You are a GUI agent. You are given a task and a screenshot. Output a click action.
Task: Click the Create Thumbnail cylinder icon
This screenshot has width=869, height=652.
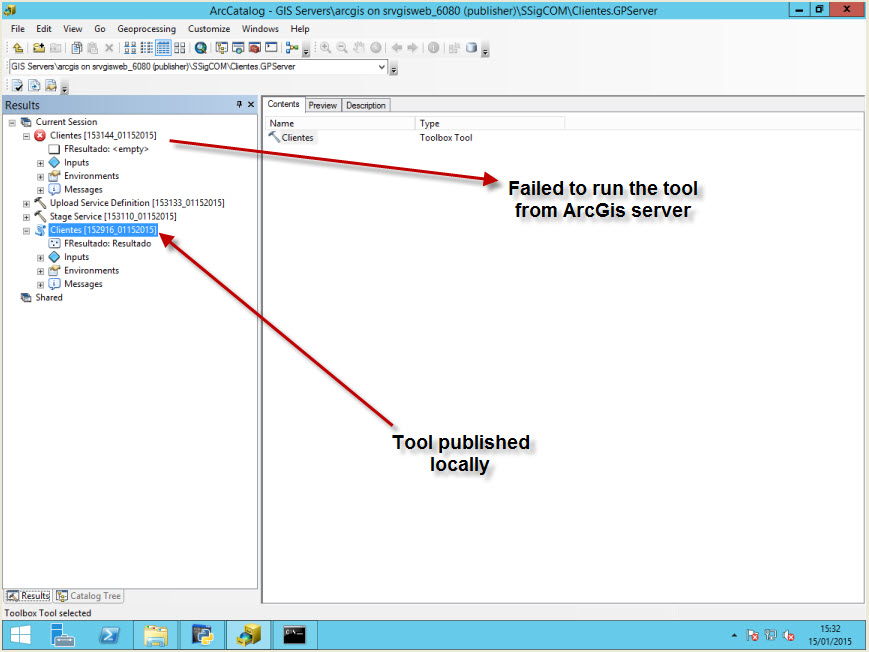tap(471, 48)
